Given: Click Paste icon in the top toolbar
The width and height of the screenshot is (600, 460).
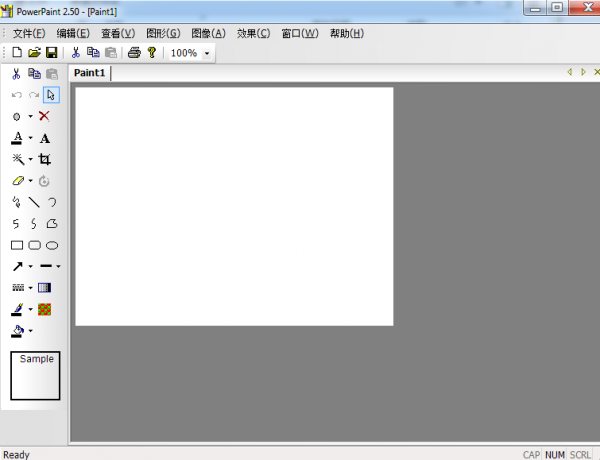Looking at the screenshot, I should 111,52.
